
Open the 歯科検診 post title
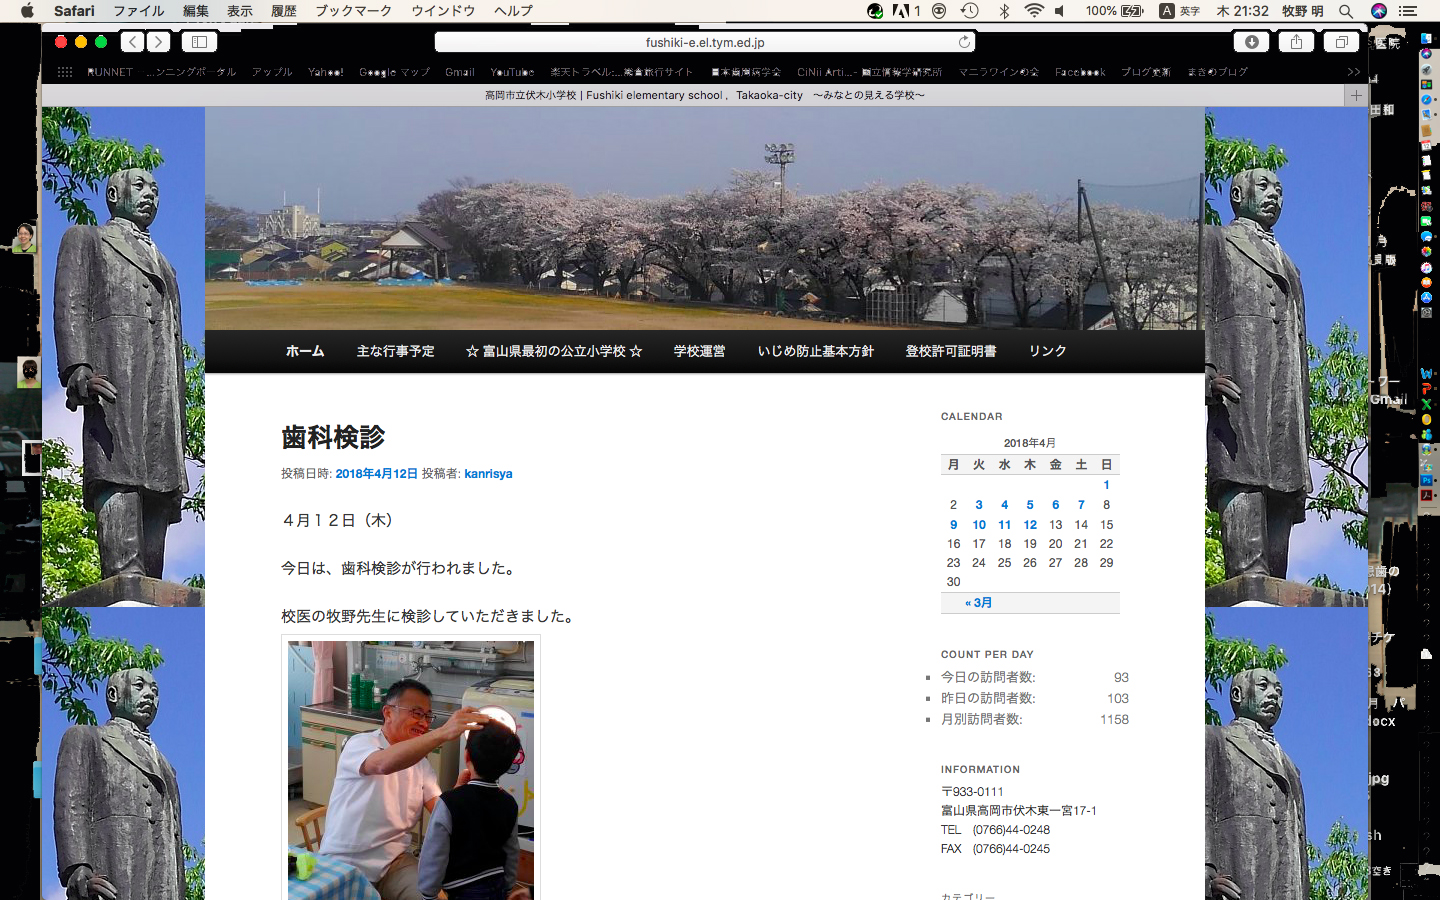[x=333, y=437]
